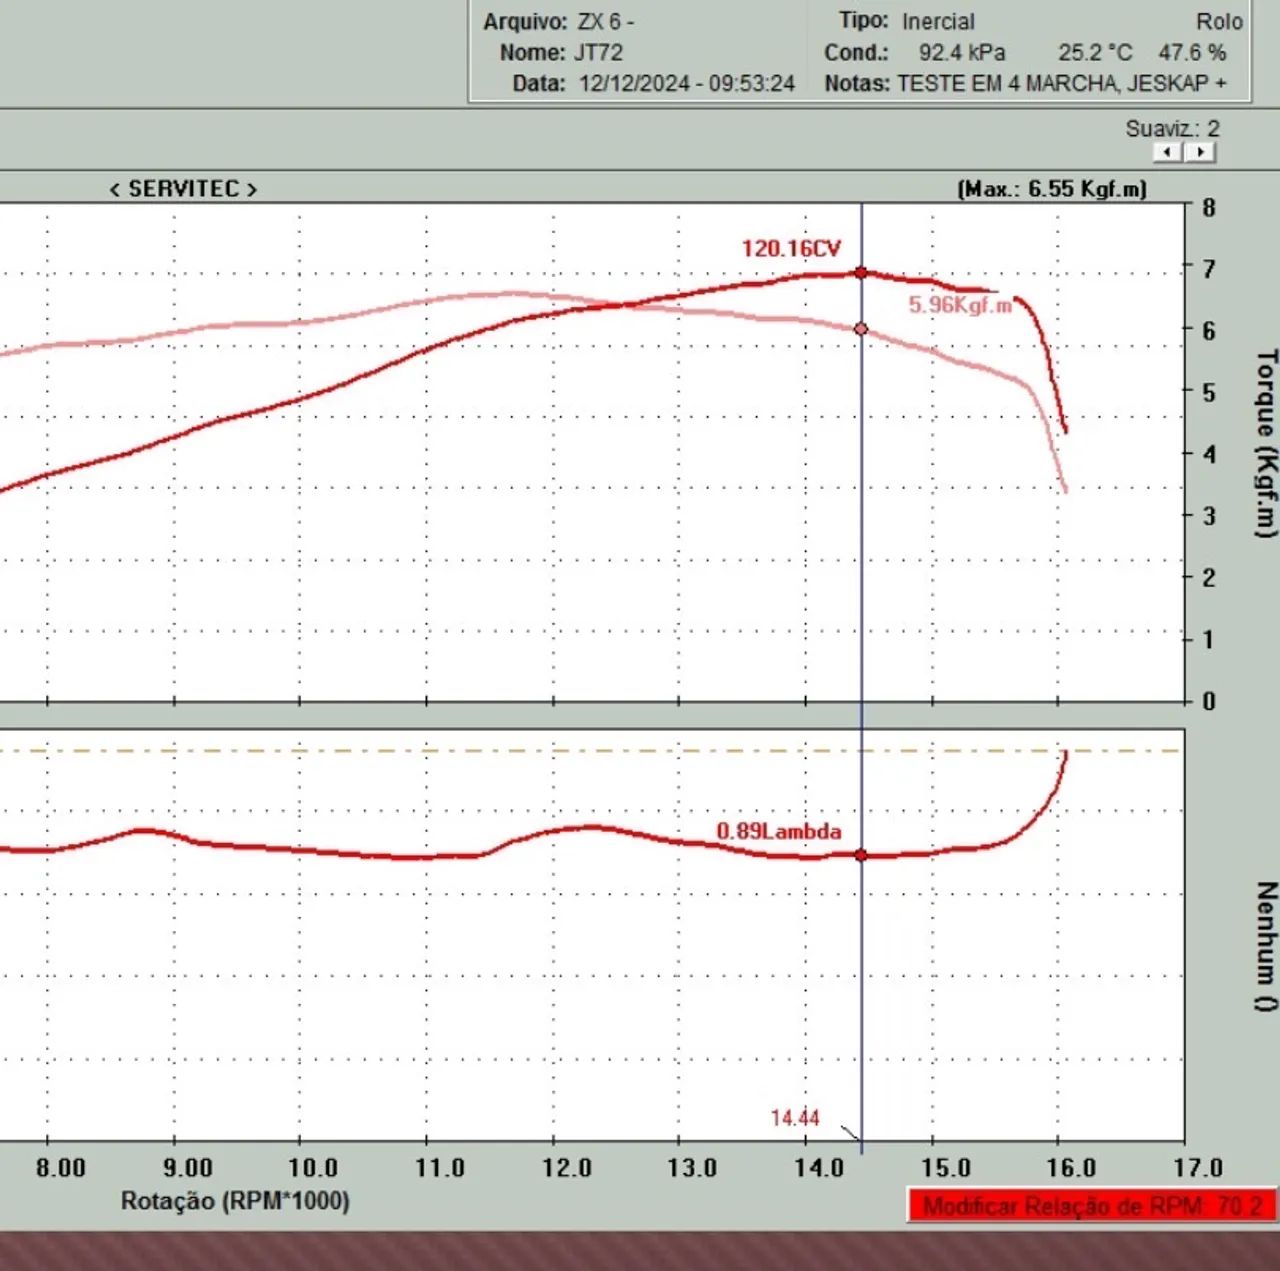Viewport: 1280px width, 1271px height.
Task: Click the Nenhum () axis label
Action: click(x=1266, y=945)
